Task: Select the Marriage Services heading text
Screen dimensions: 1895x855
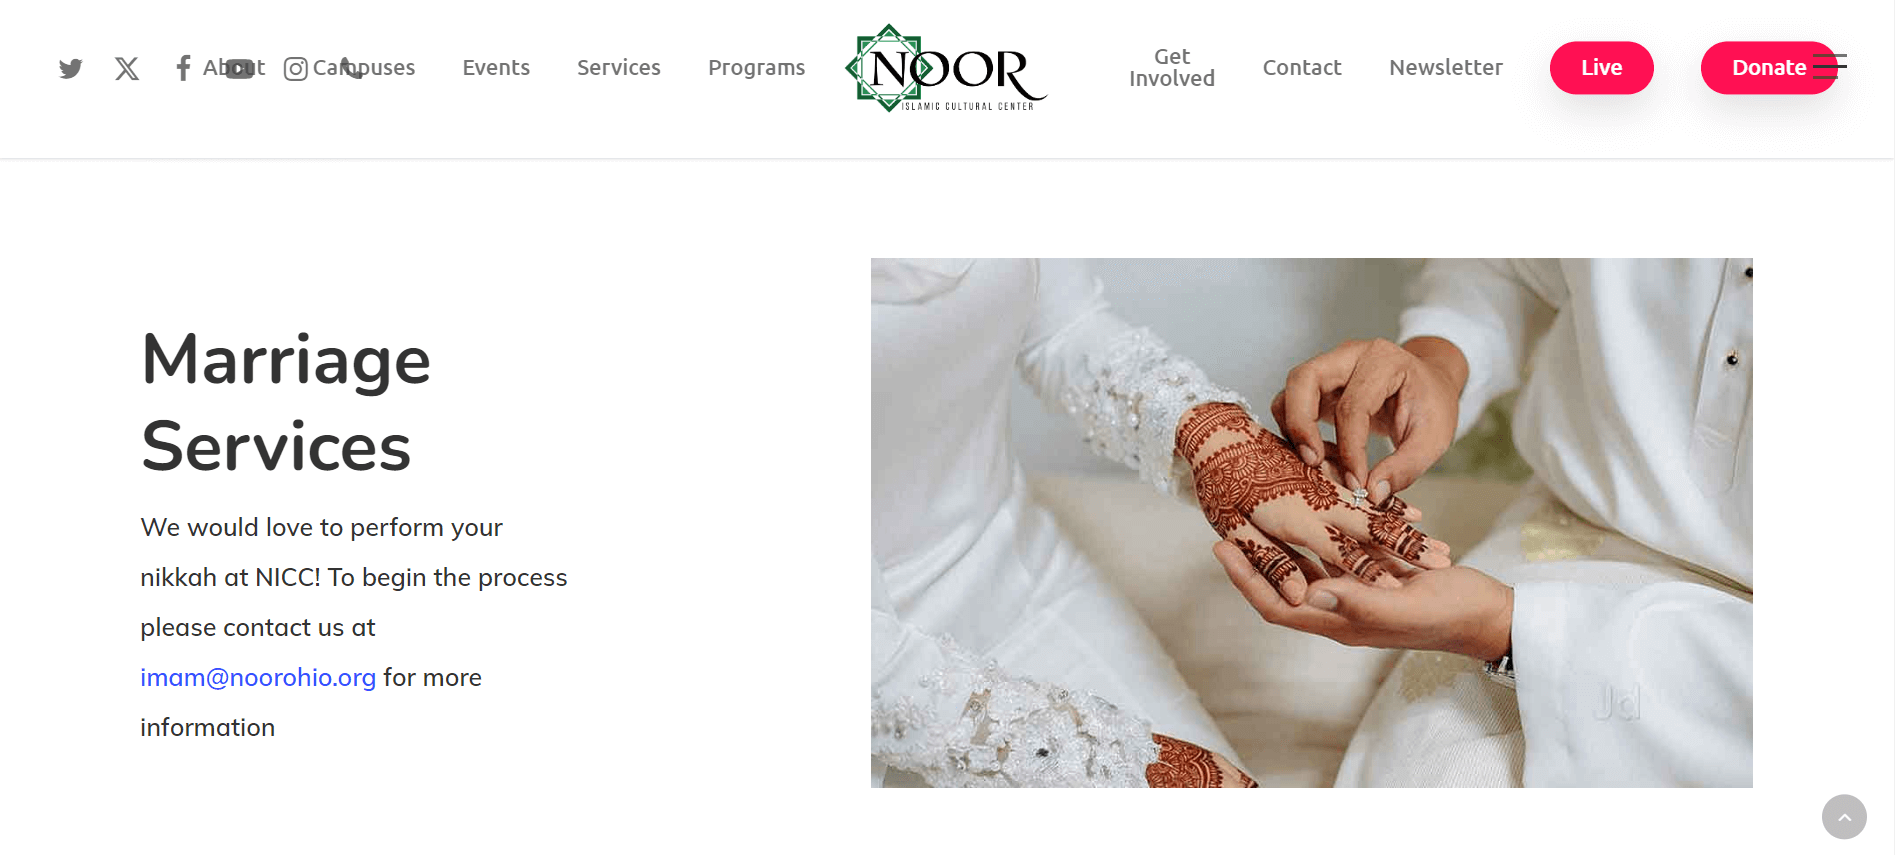Action: 286,402
